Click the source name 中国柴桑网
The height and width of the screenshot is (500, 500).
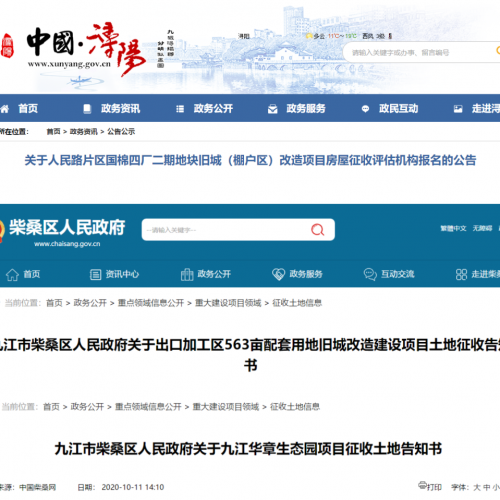pyautogui.click(x=37, y=487)
